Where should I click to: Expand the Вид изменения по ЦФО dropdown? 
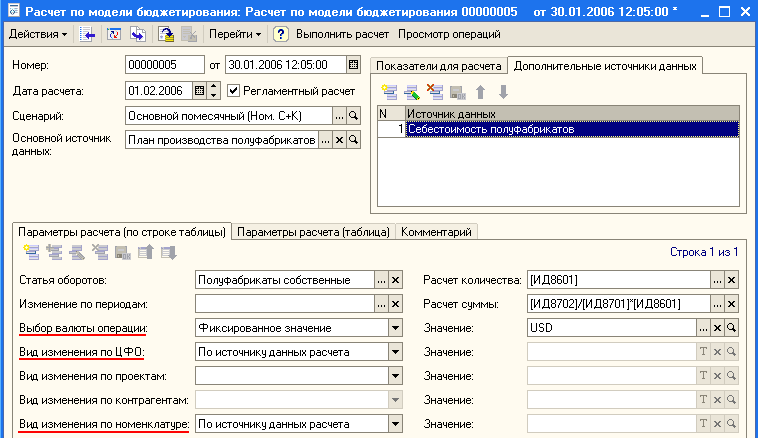(394, 352)
